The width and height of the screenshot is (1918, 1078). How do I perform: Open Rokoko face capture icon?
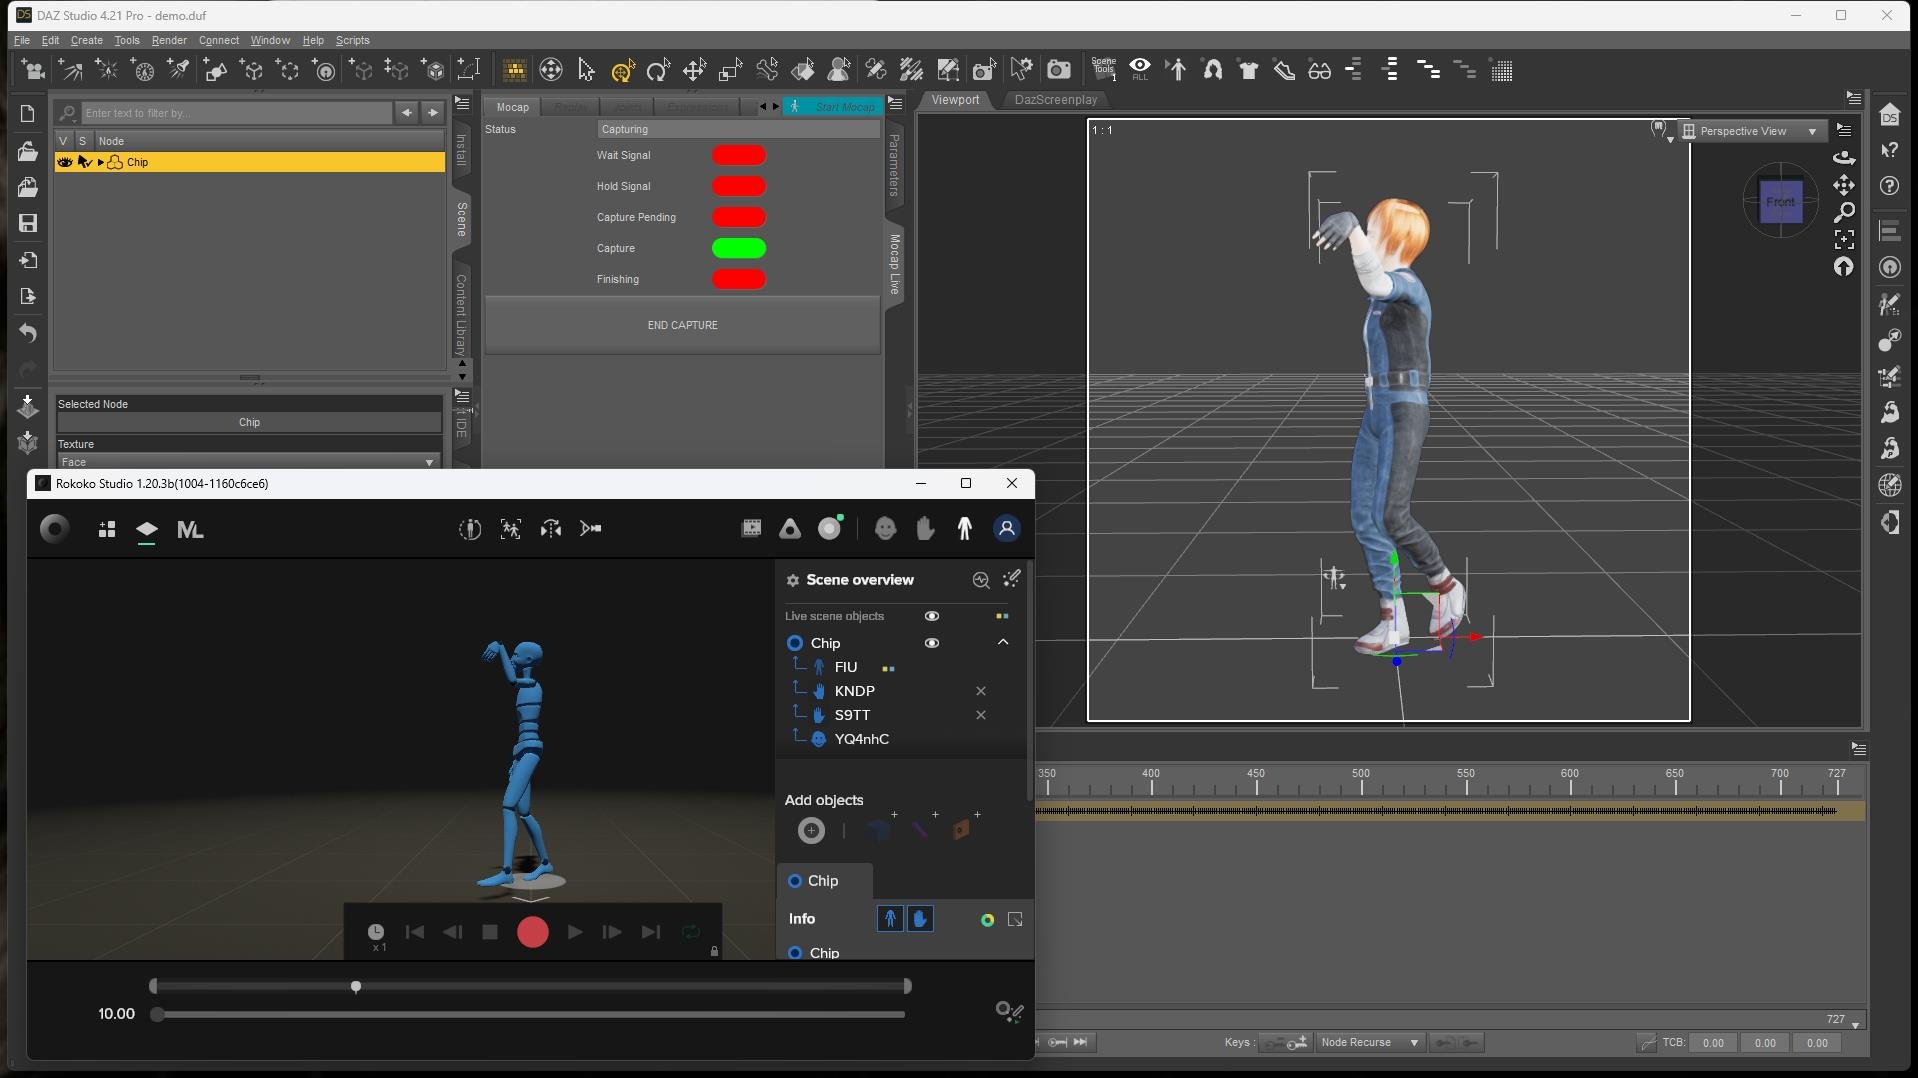885,529
